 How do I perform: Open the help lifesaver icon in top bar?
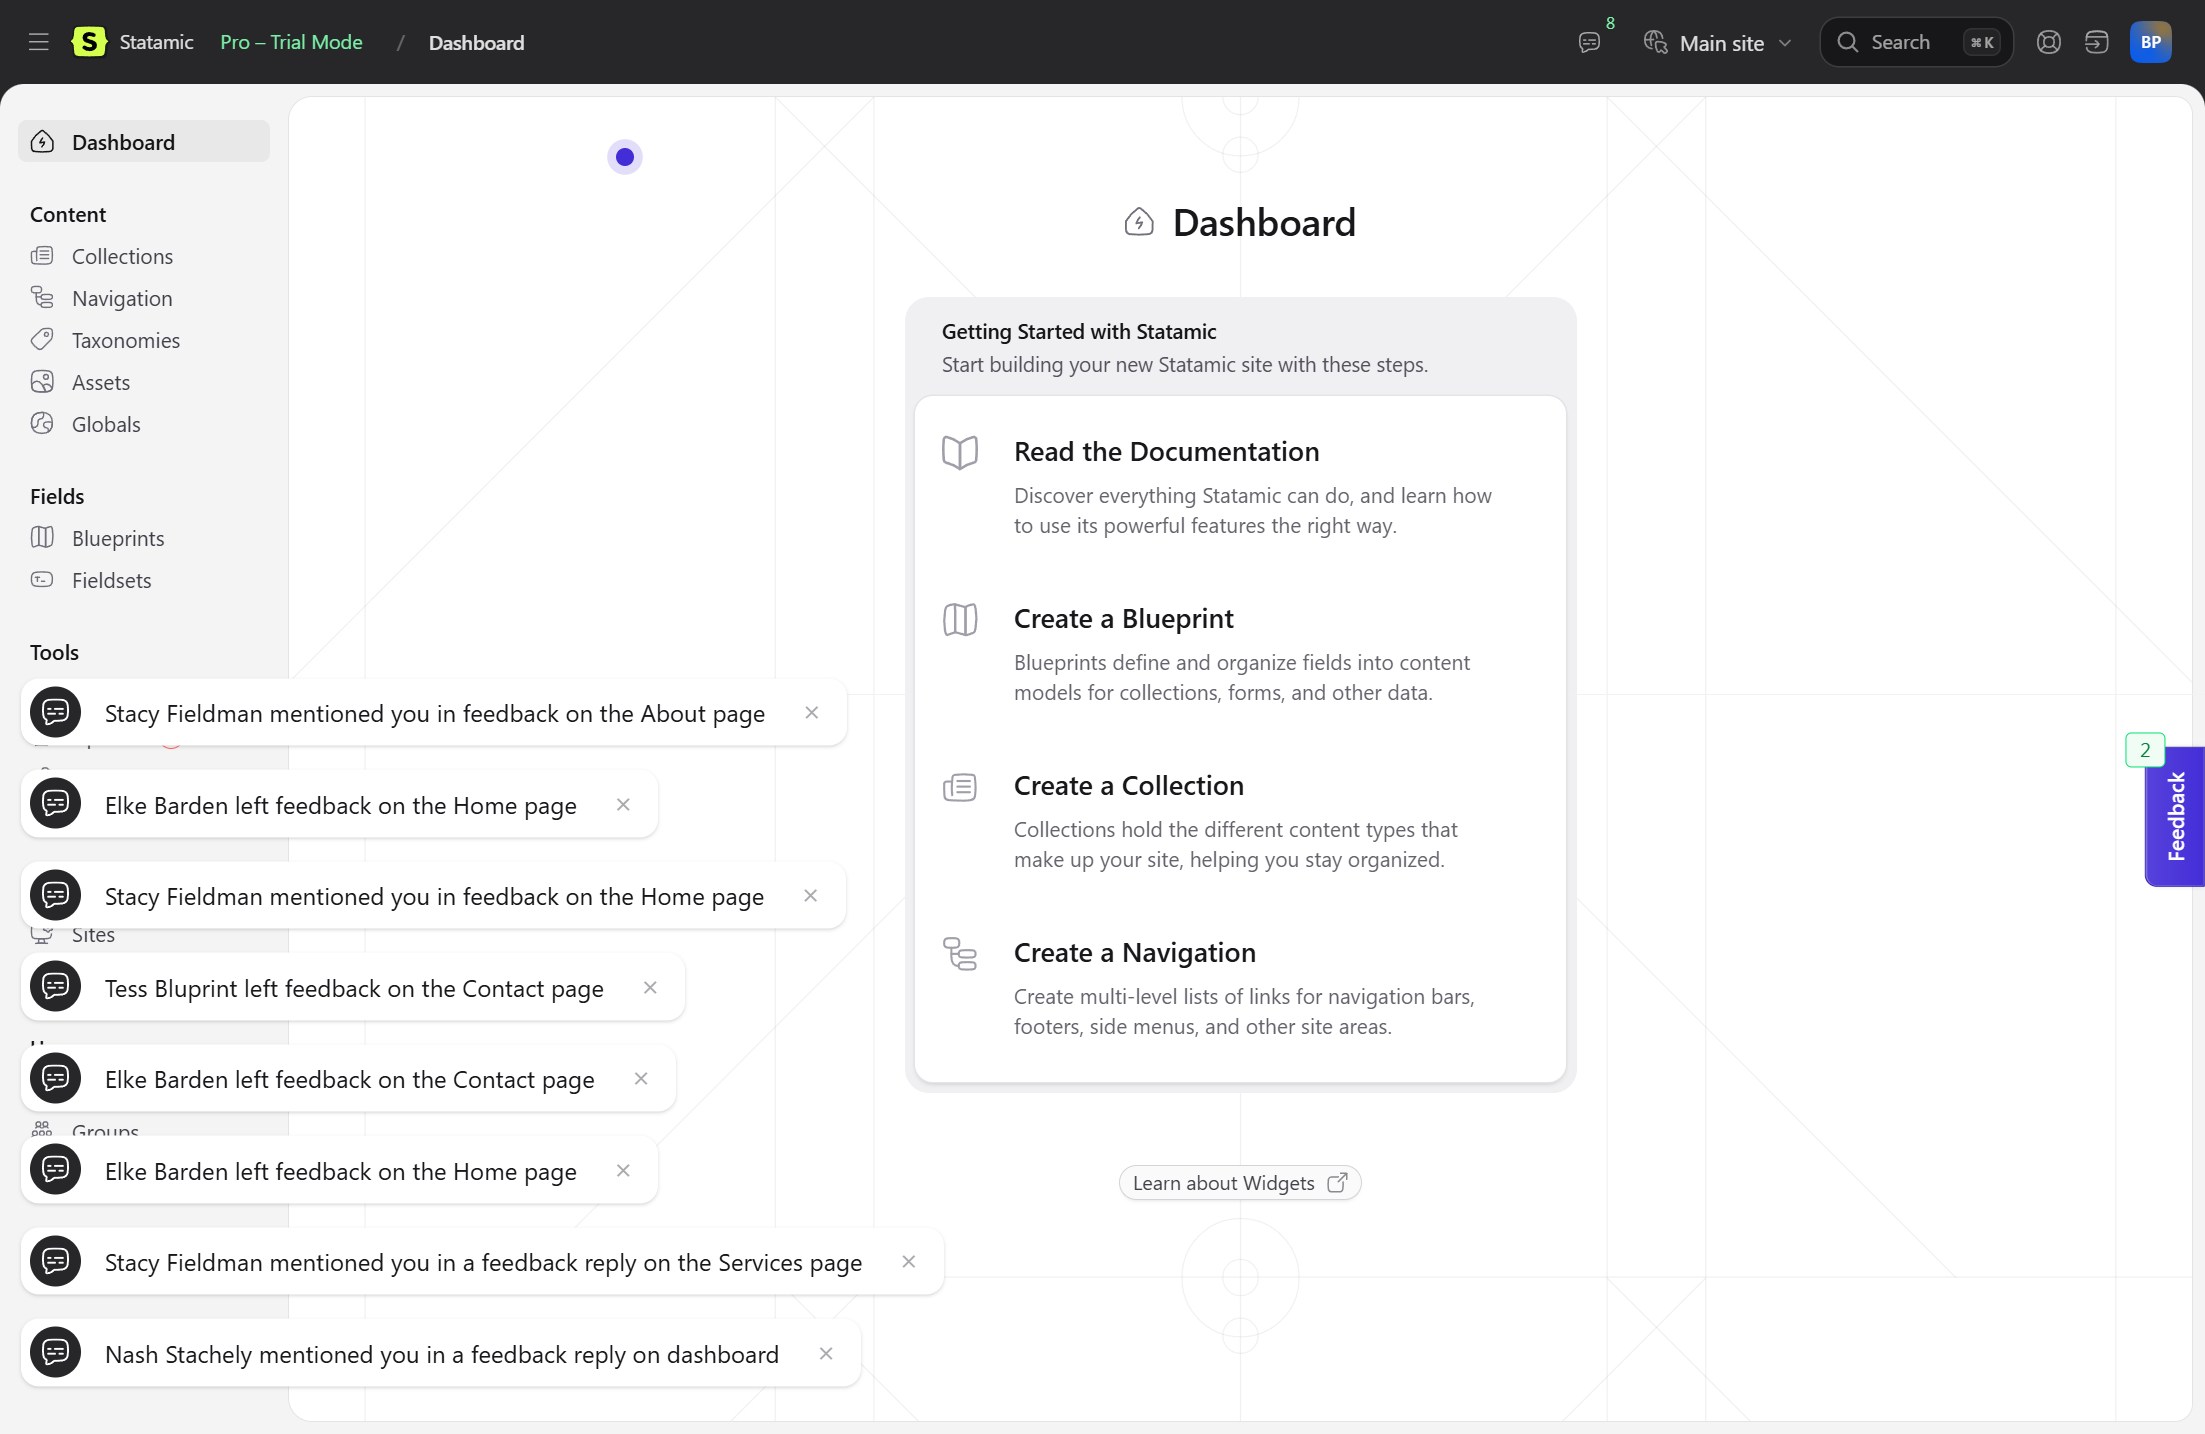[2048, 42]
